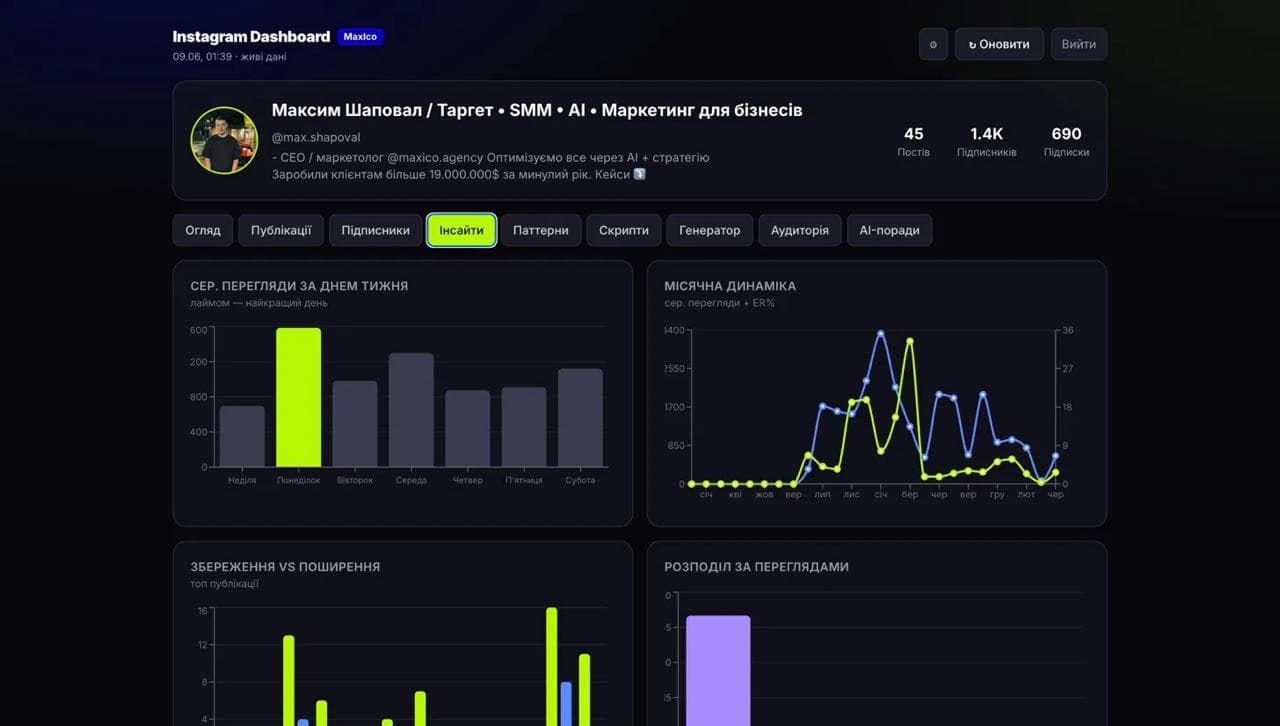Image resolution: width=1280 pixels, height=726 pixels.
Task: Click the МІСЯЧНА ДИНАМІКА chart heading
Action: tap(730, 286)
